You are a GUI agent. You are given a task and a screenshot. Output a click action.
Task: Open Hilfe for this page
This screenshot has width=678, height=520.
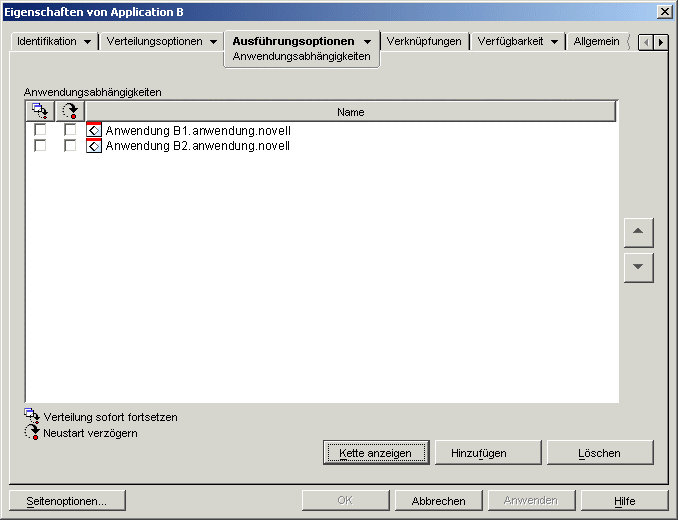[624, 501]
